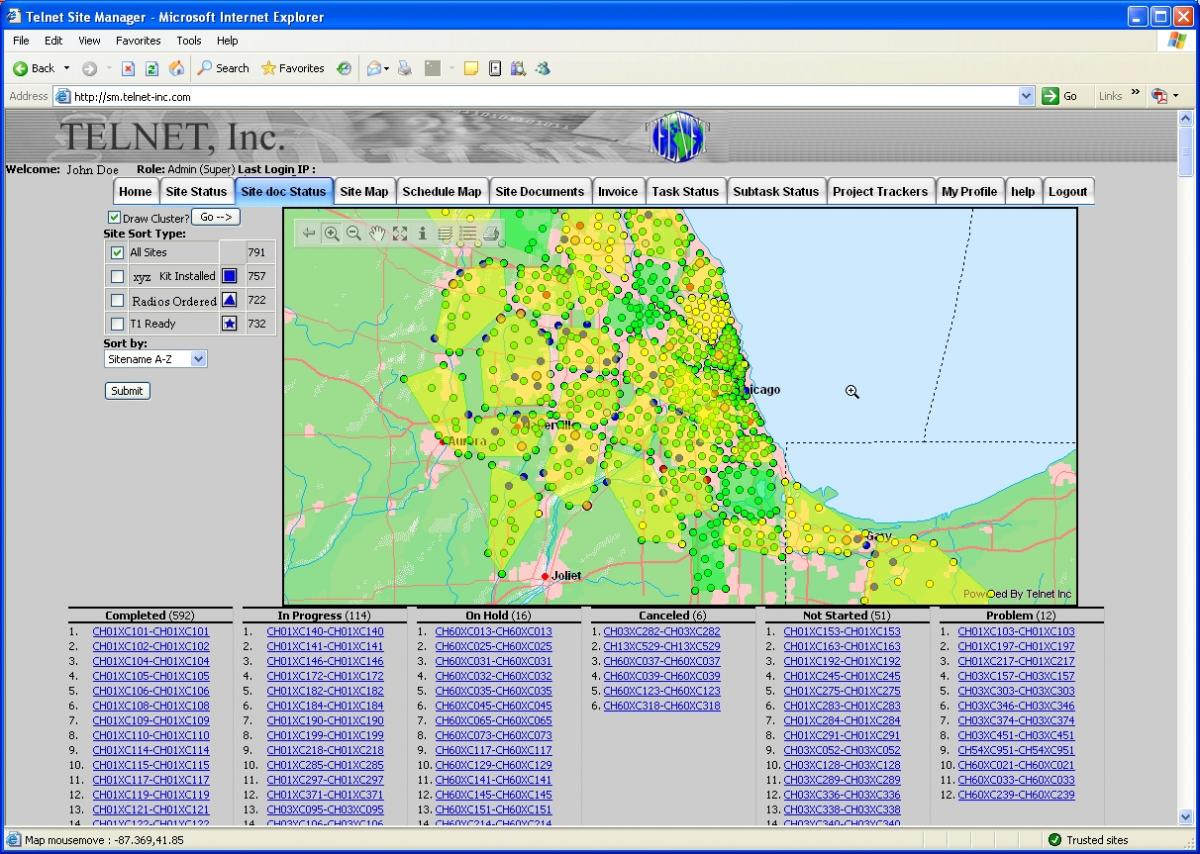This screenshot has height=854, width=1200.
Task: Switch to the Schedule Map tab
Action: (x=441, y=191)
